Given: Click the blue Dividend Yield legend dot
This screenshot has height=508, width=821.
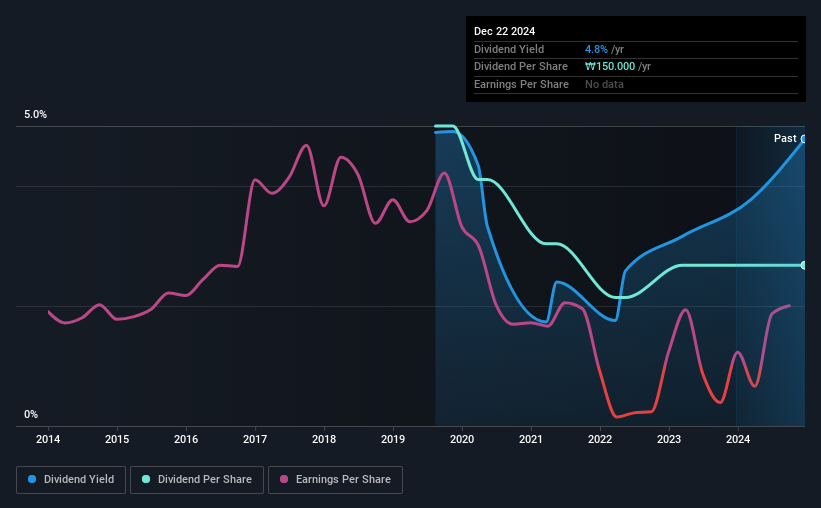Looking at the screenshot, I should pos(32,479).
